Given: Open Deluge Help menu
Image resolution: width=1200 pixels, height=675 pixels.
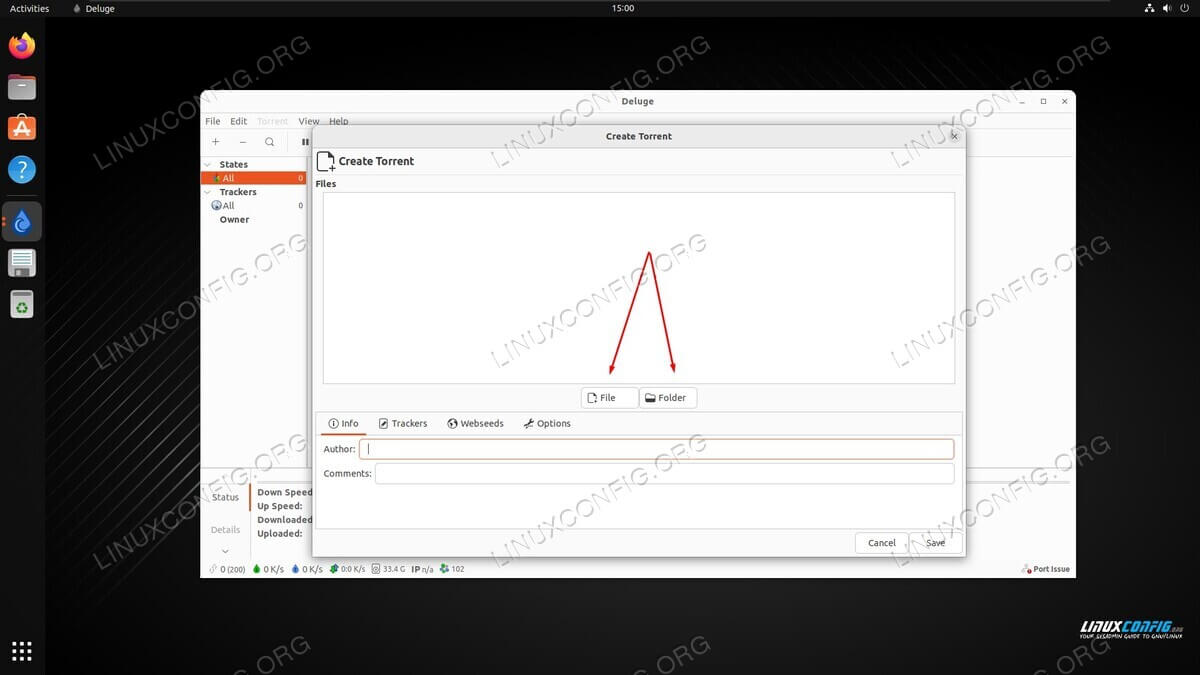Looking at the screenshot, I should click(x=339, y=121).
